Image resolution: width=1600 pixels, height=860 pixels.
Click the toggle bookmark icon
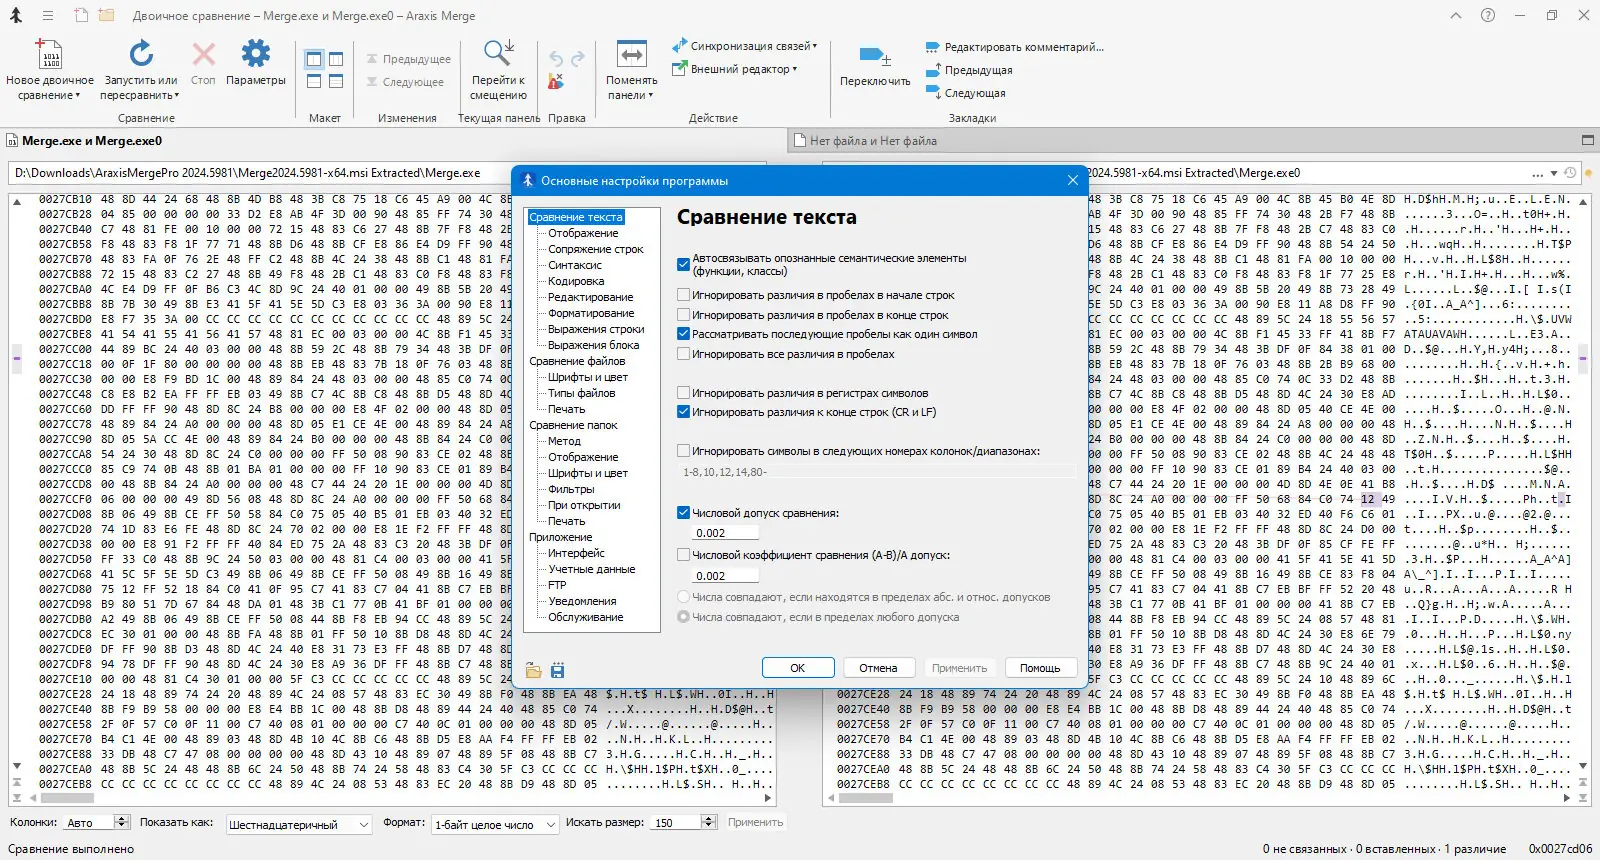coord(875,56)
